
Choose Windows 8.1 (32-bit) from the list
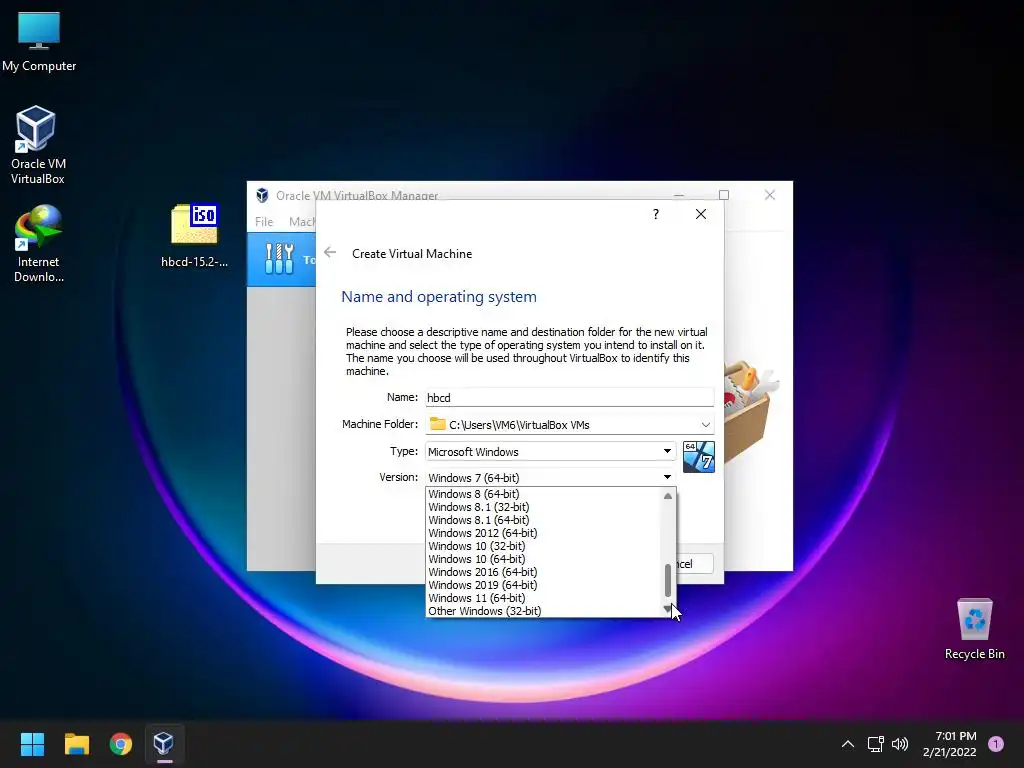[543, 507]
